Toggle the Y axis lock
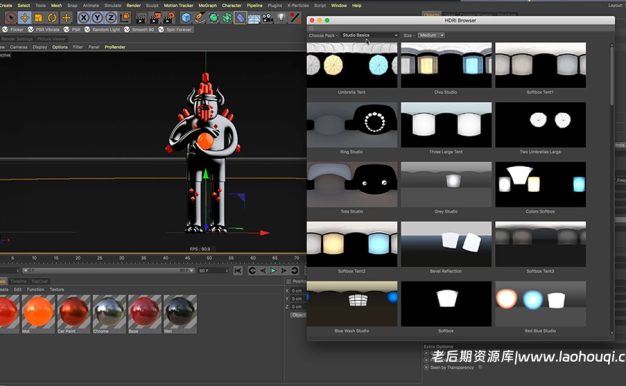The width and height of the screenshot is (626, 386). pos(97,18)
